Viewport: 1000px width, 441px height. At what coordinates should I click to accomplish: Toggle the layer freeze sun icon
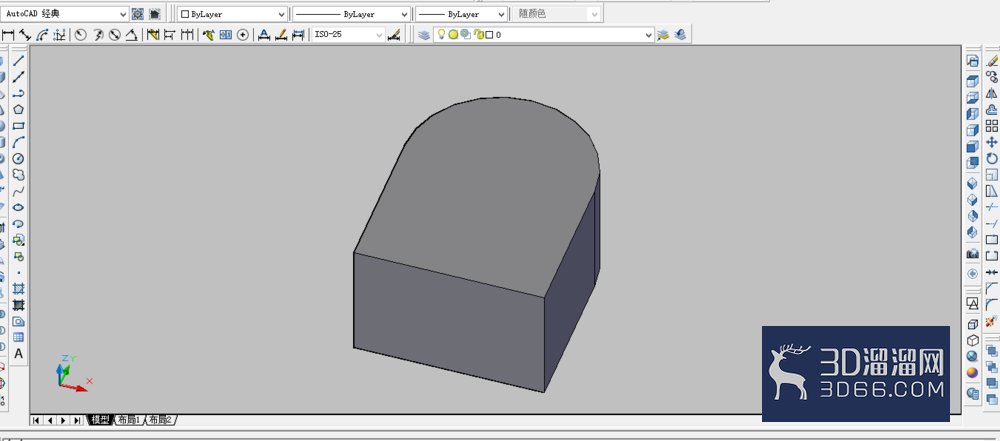click(453, 35)
